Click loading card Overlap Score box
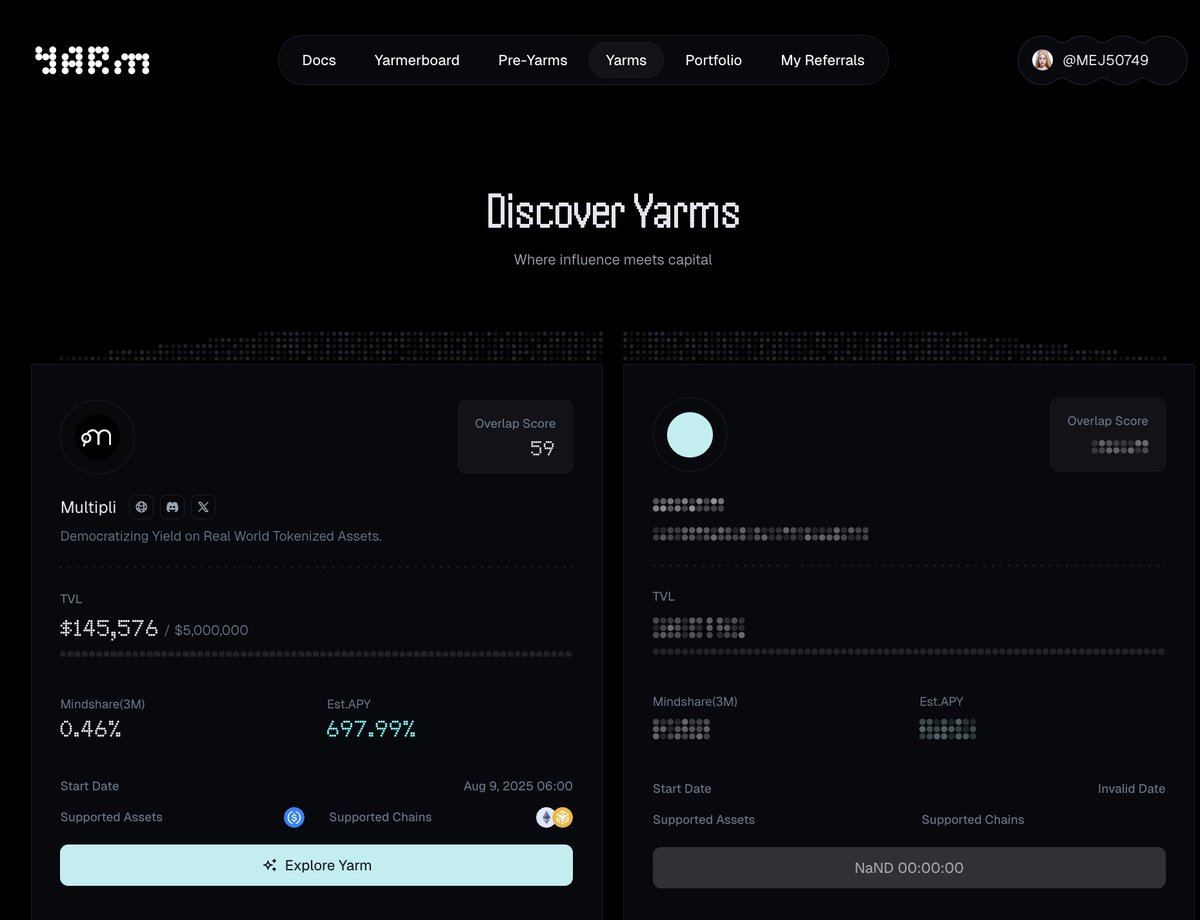Viewport: 1200px width, 920px height. click(1108, 434)
